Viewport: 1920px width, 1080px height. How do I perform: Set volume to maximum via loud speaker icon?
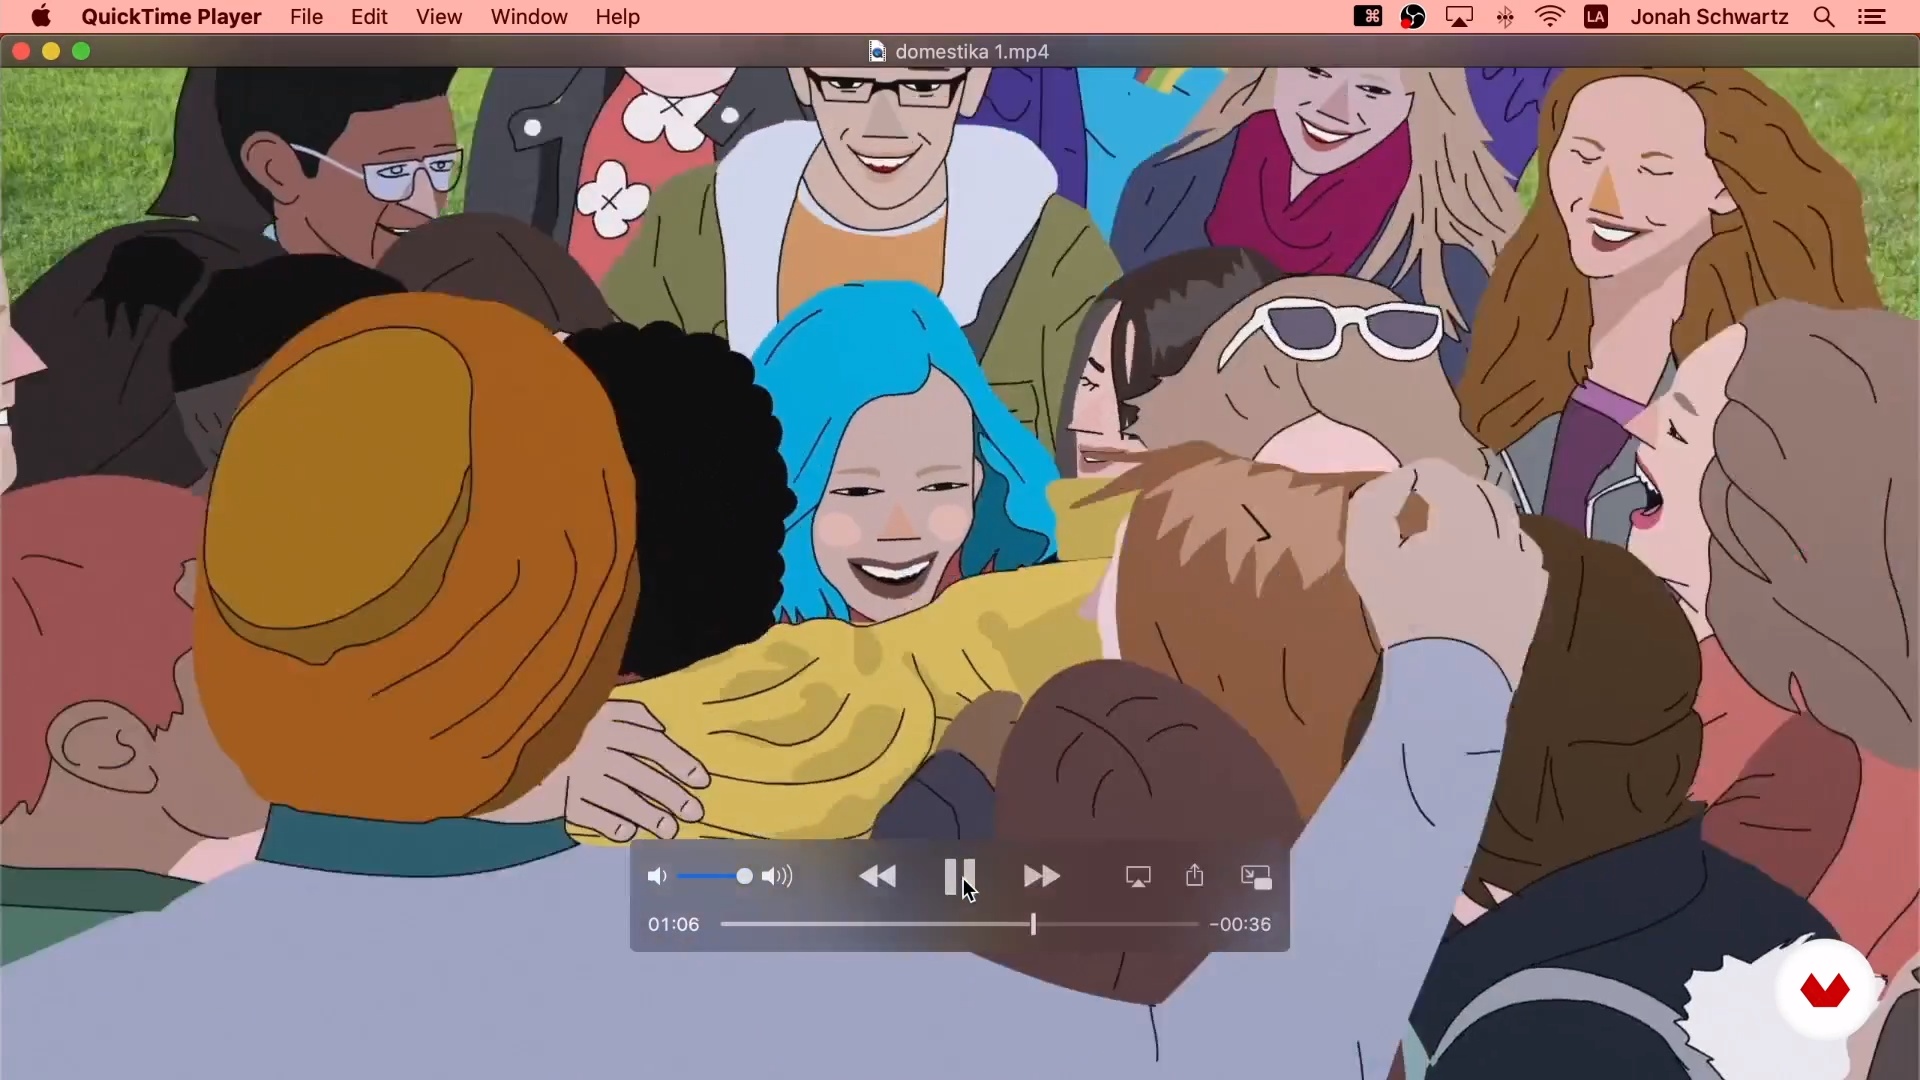tap(777, 877)
